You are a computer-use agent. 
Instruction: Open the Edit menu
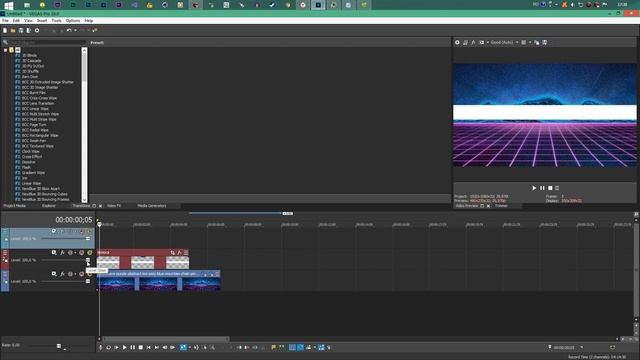(16, 20)
